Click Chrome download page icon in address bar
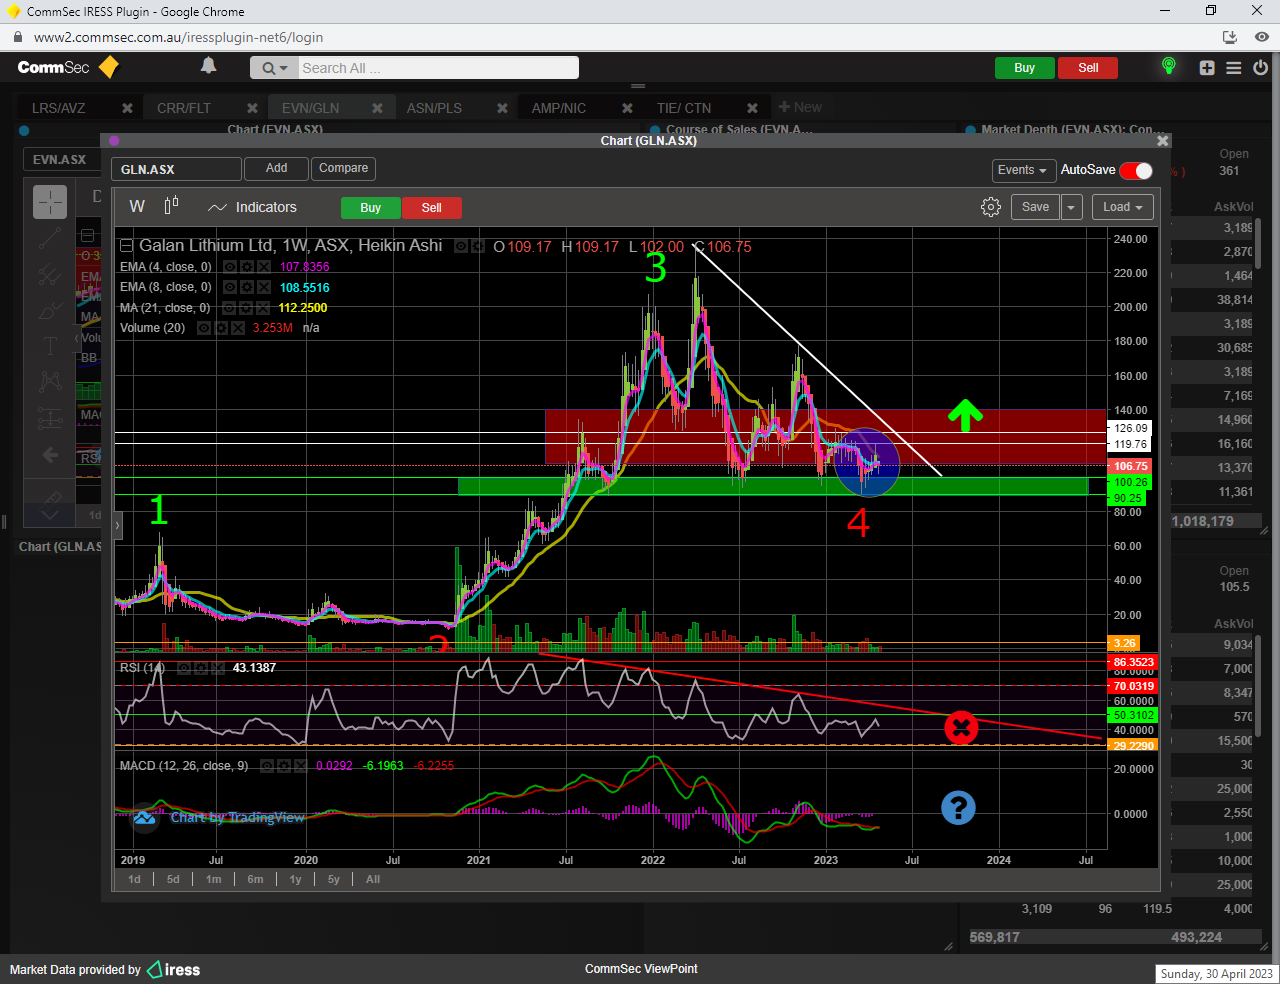The width and height of the screenshot is (1280, 984). pyautogui.click(x=1230, y=37)
